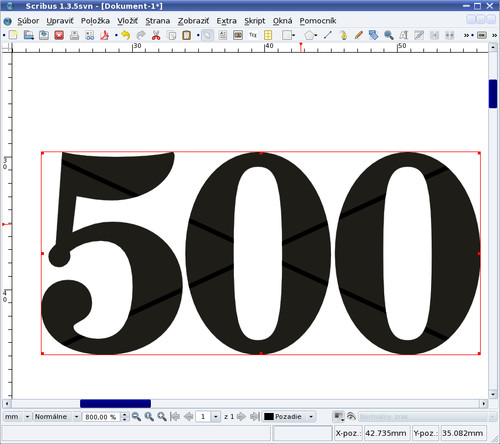This screenshot has width=500, height=444.
Task: Open the Zobraziť menu
Action: click(193, 21)
